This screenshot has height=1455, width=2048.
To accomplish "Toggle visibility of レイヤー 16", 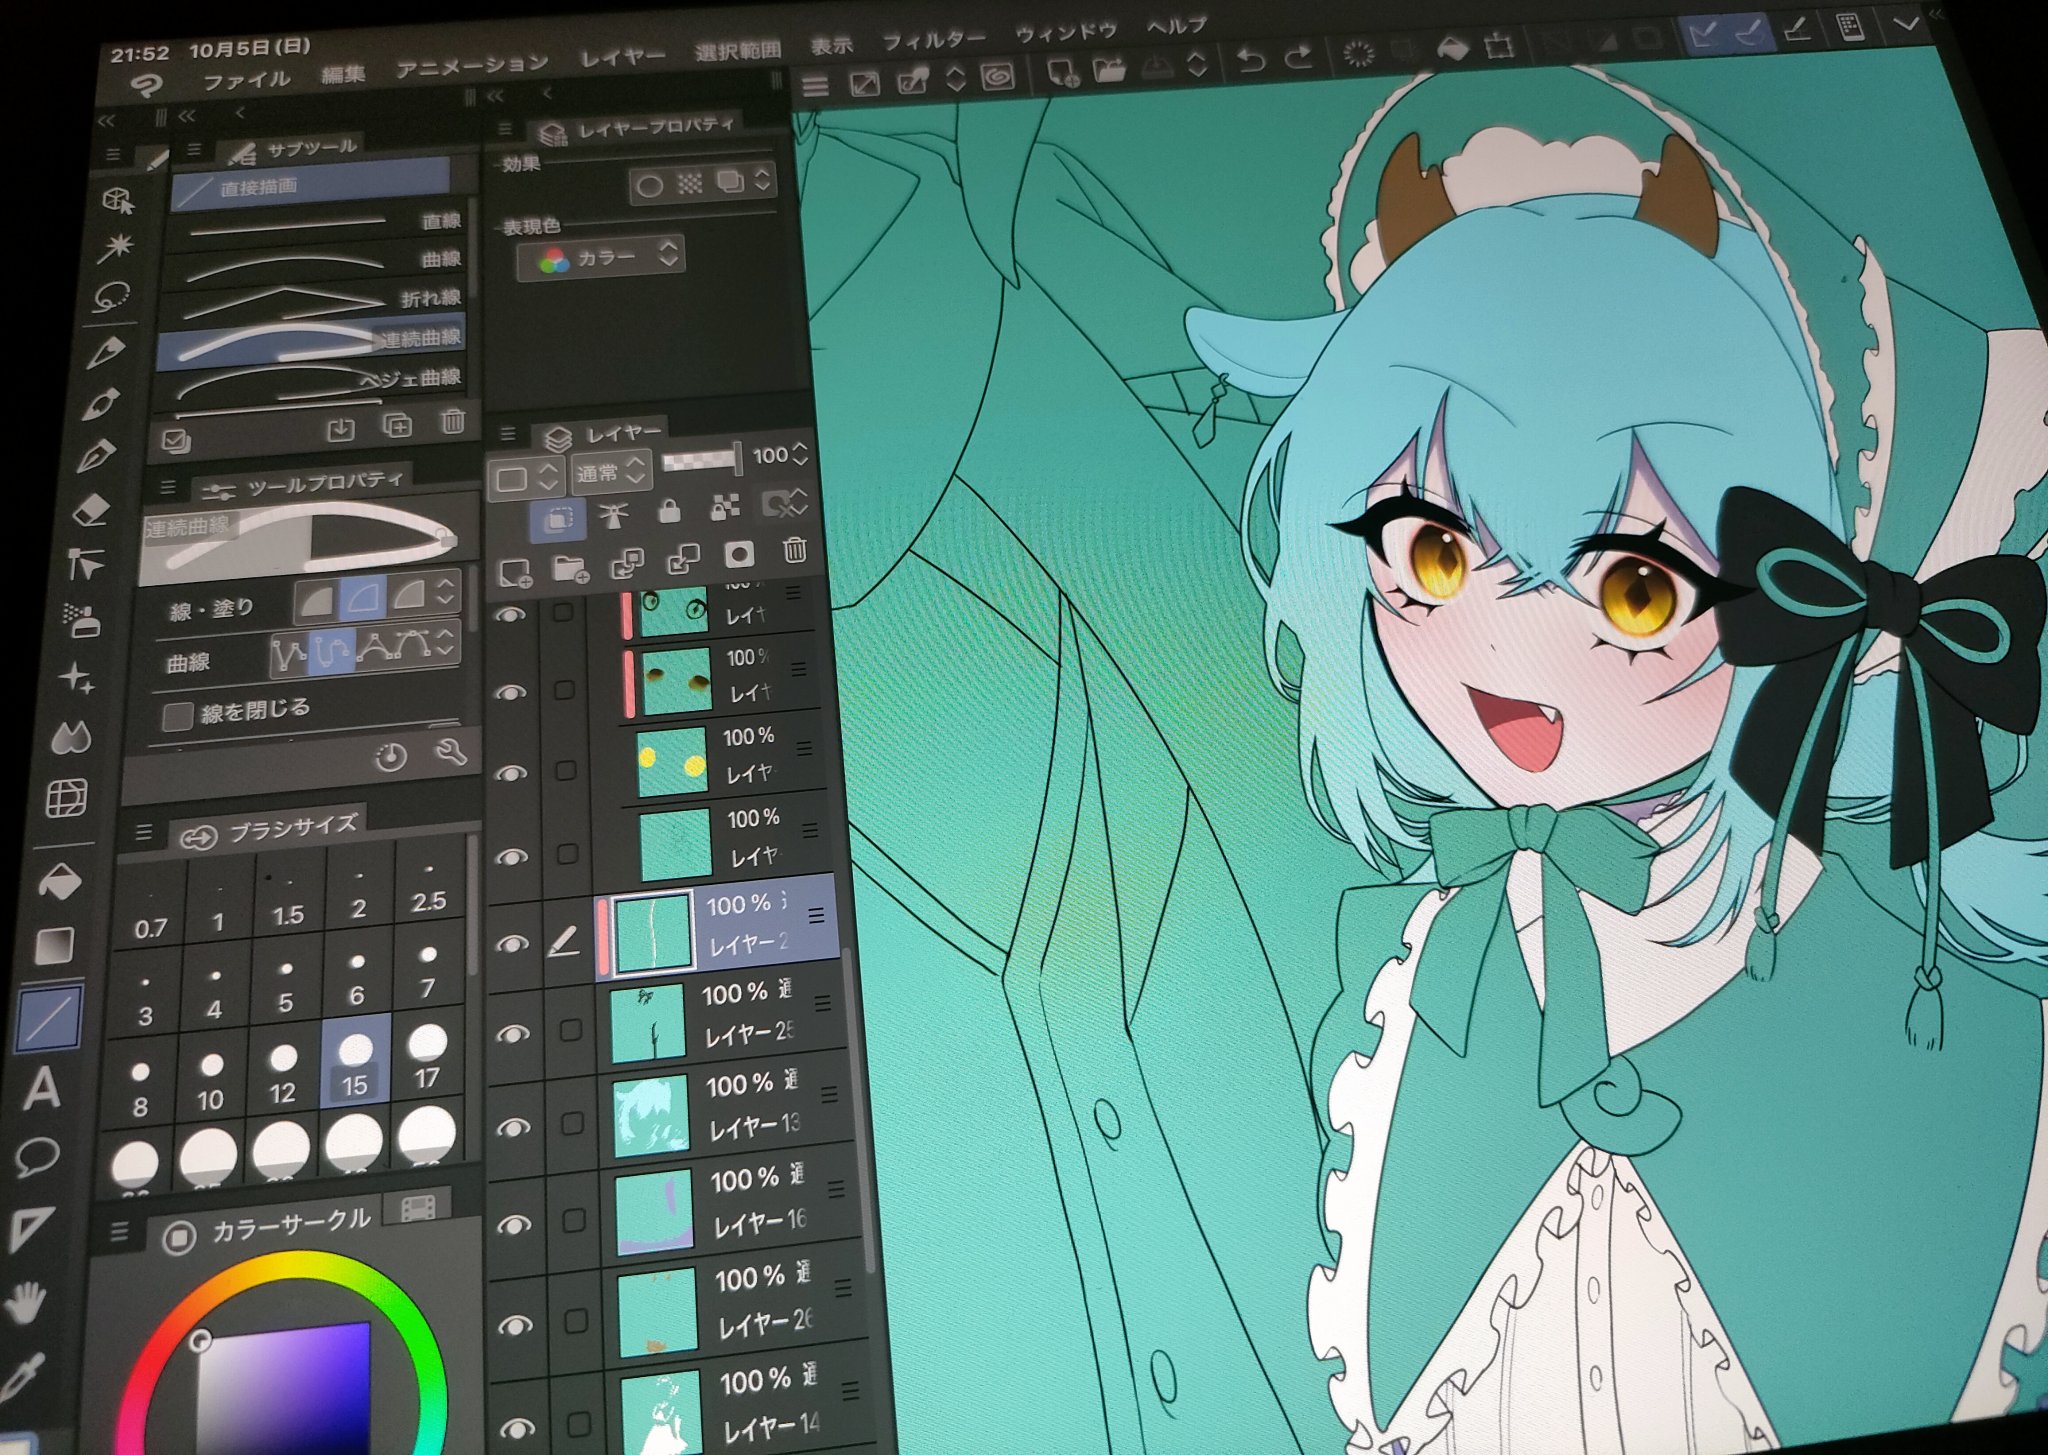I will pyautogui.click(x=514, y=1225).
